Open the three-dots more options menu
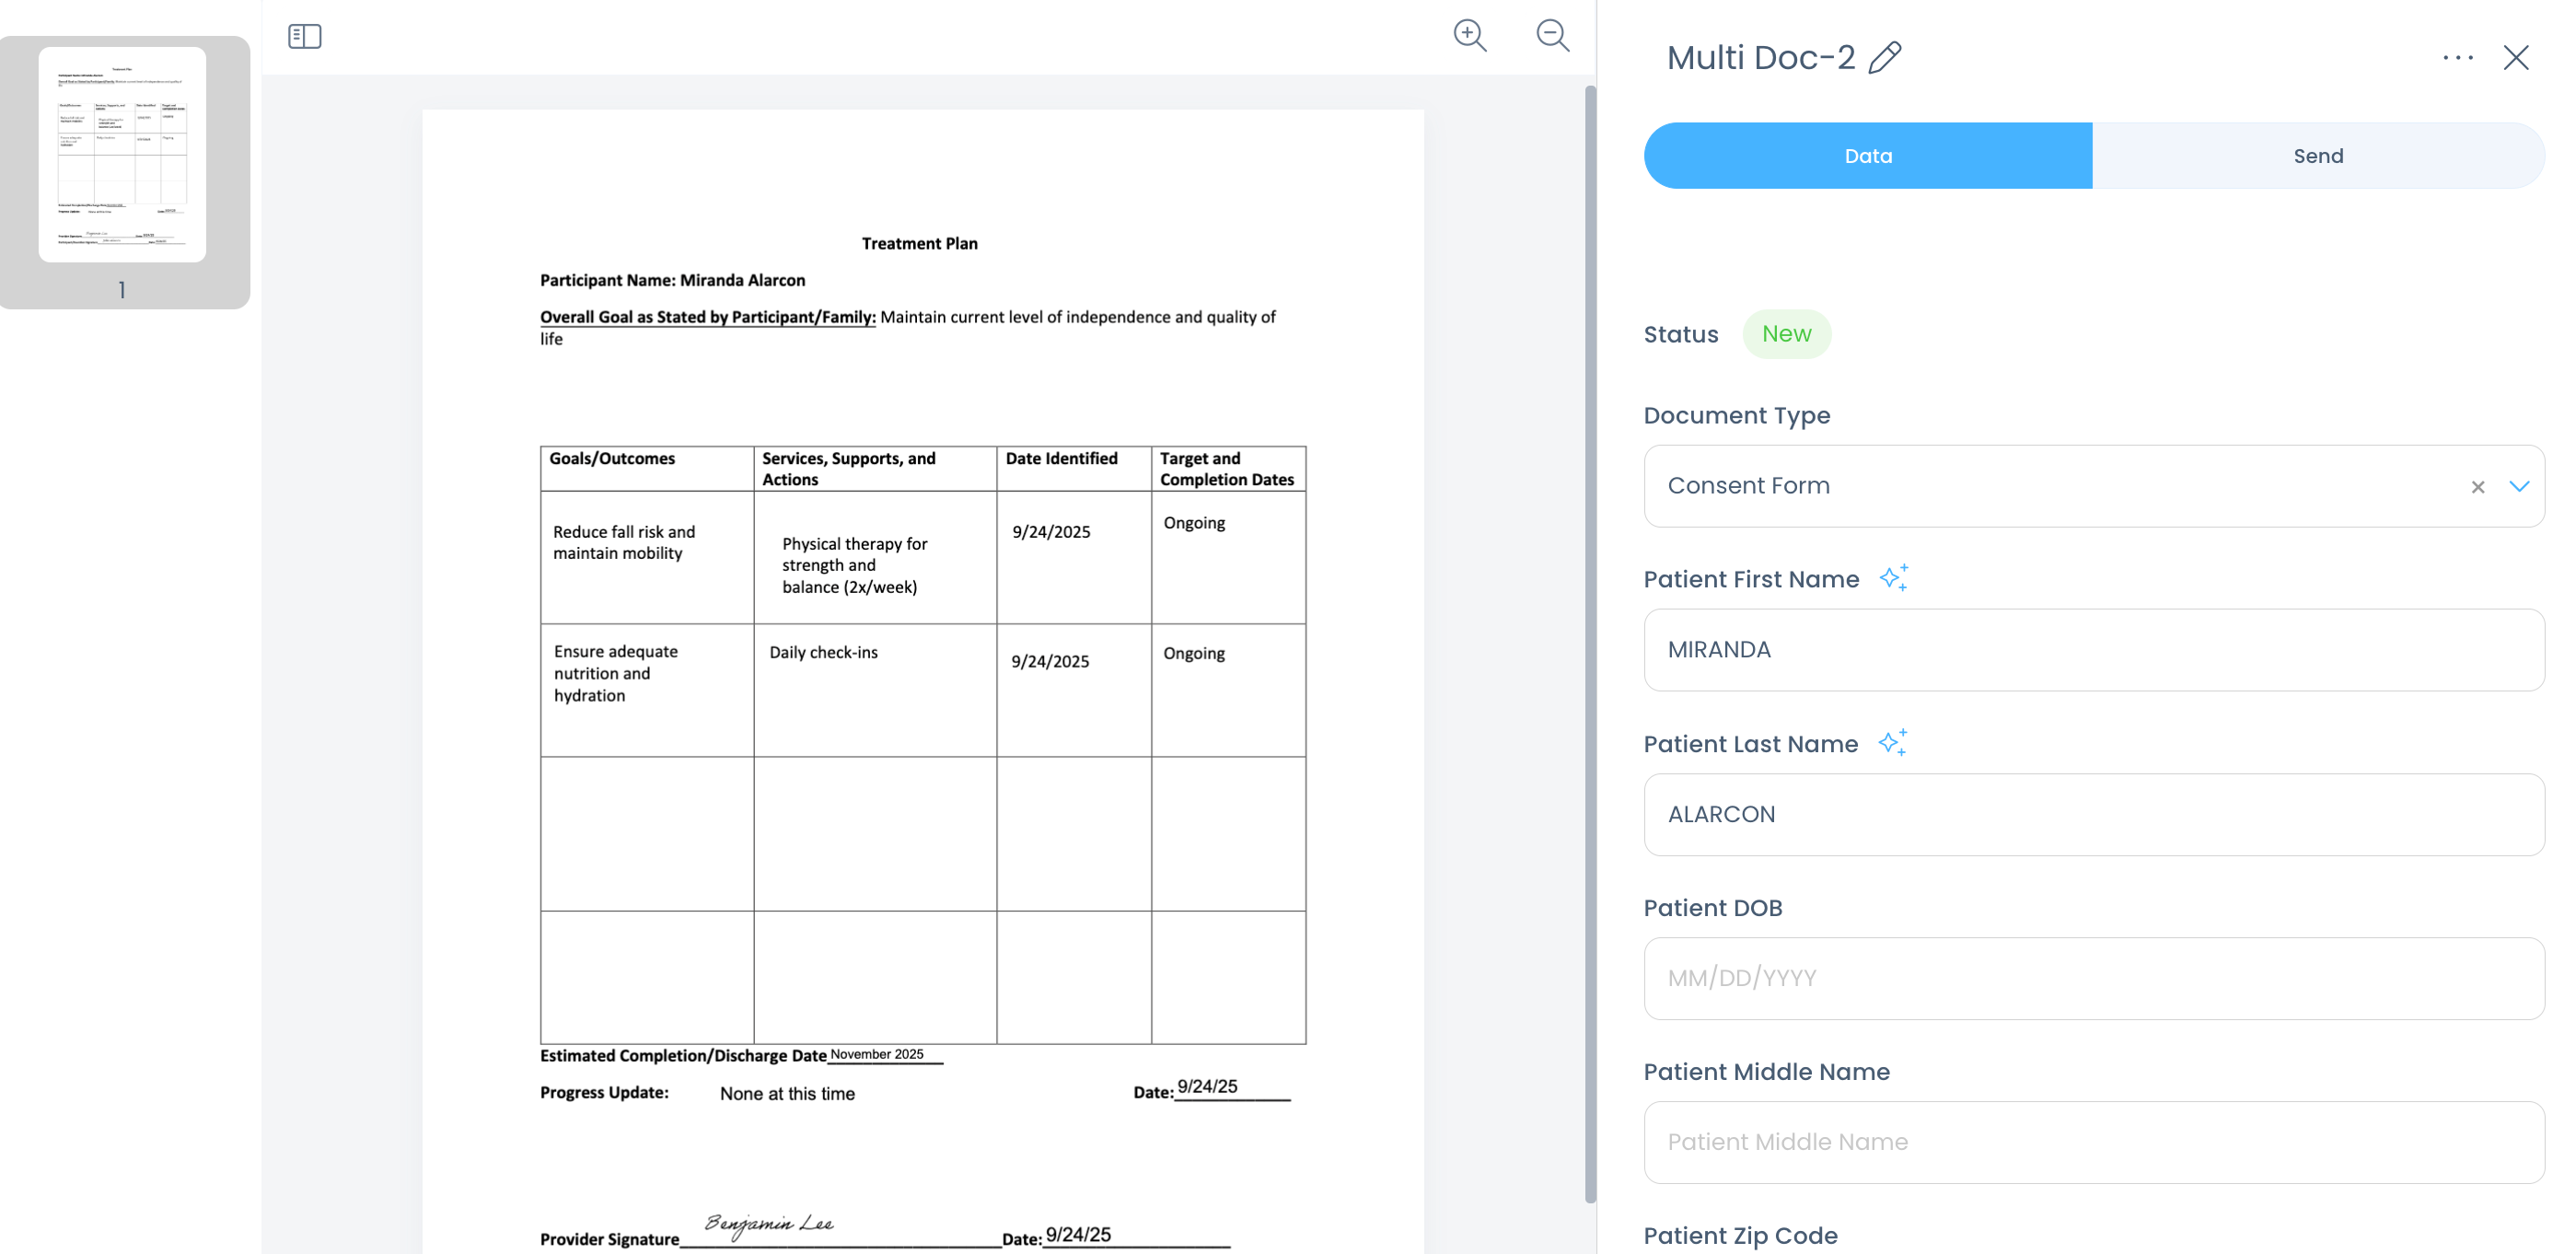 pyautogui.click(x=2457, y=58)
